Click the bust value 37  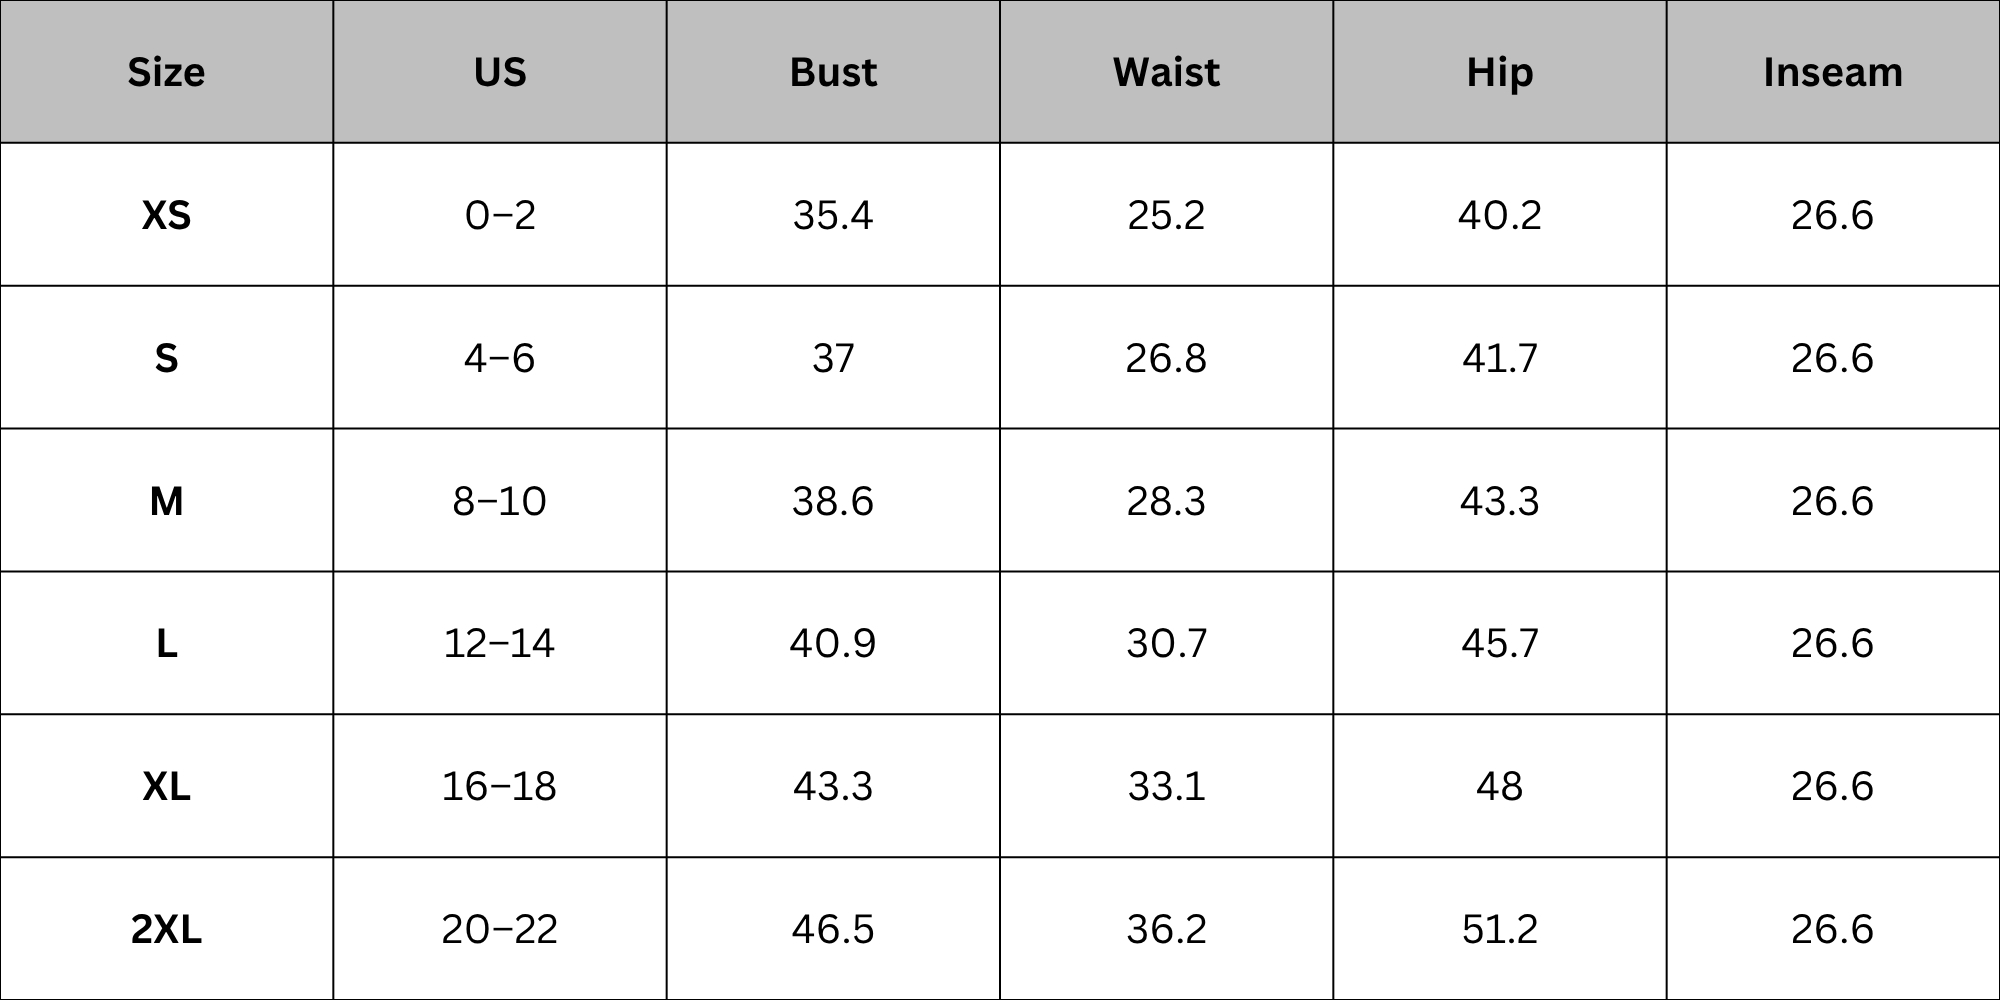[x=833, y=358]
